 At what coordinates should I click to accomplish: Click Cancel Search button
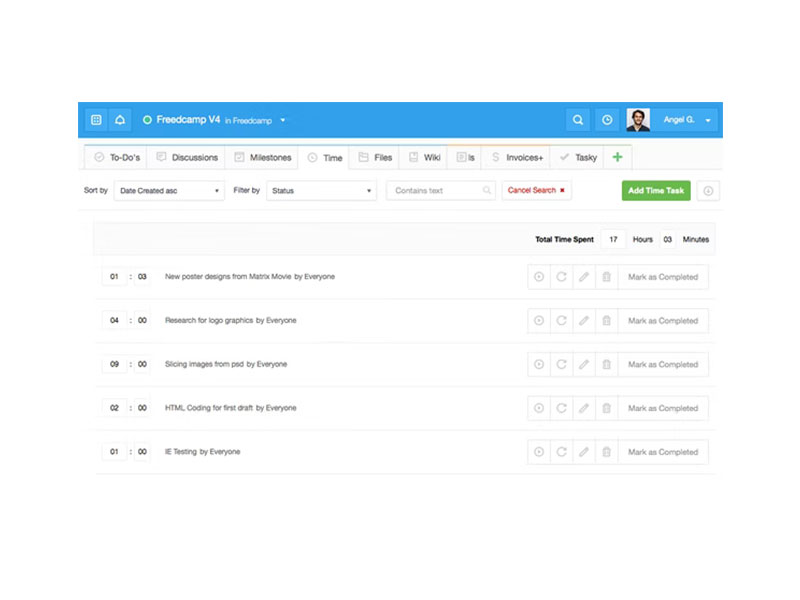point(536,190)
